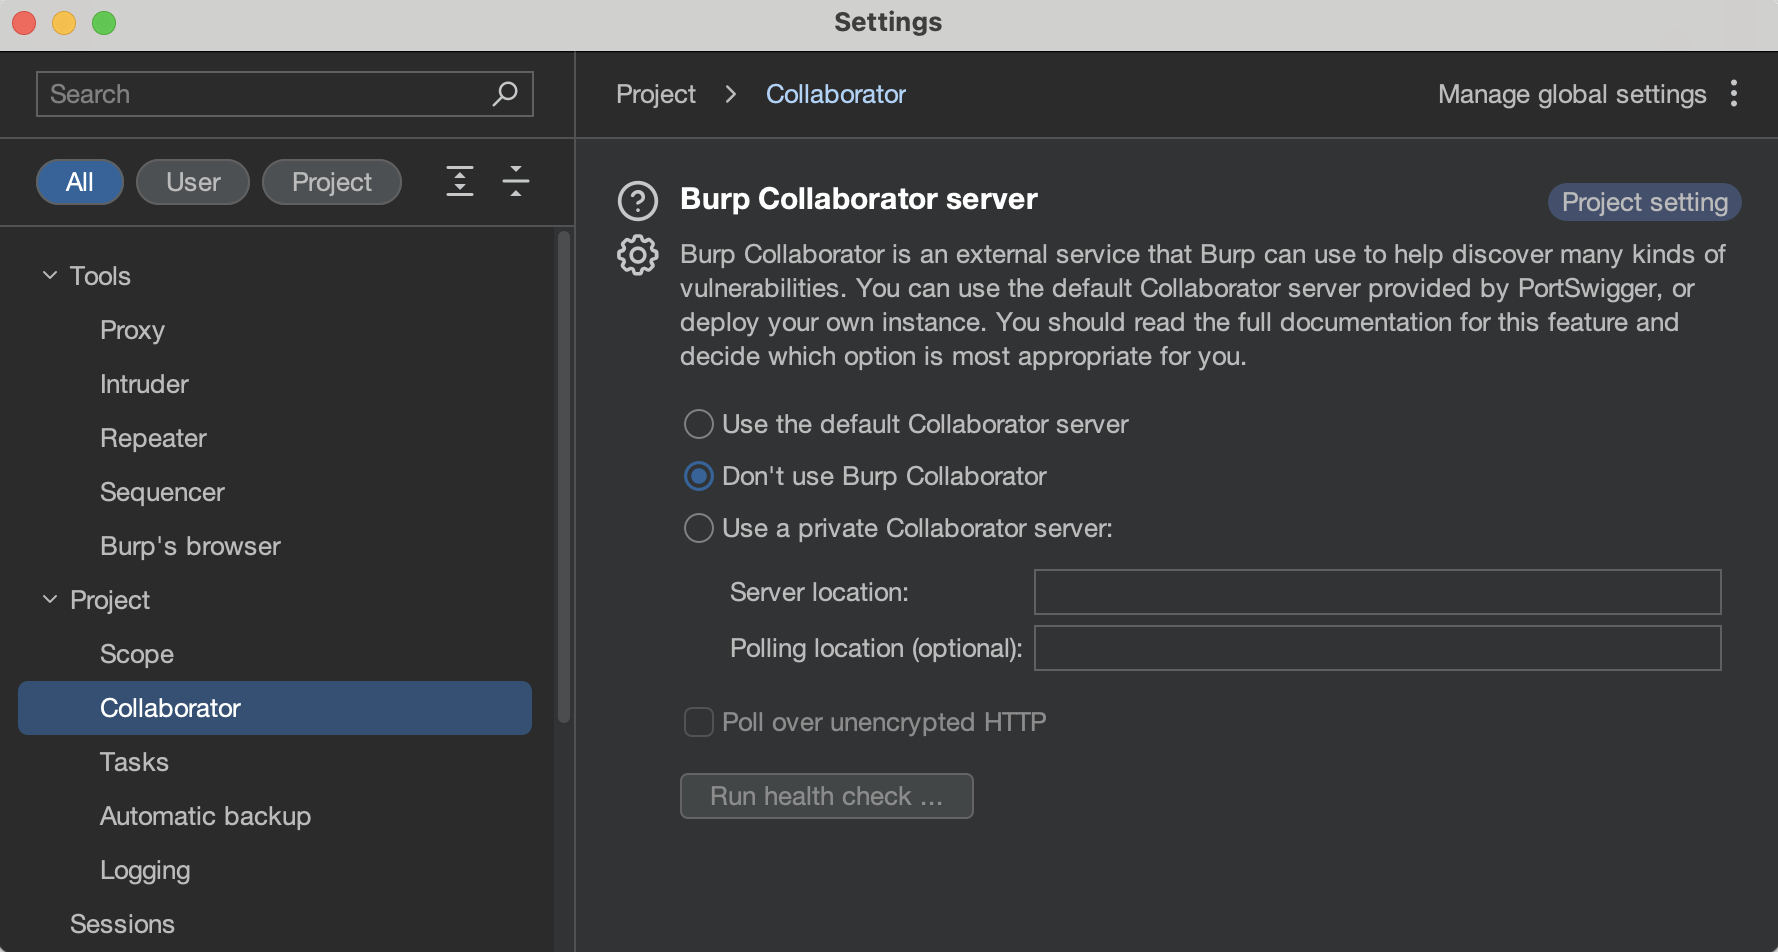Filter settings by User
This screenshot has height=952, width=1778.
193,182
